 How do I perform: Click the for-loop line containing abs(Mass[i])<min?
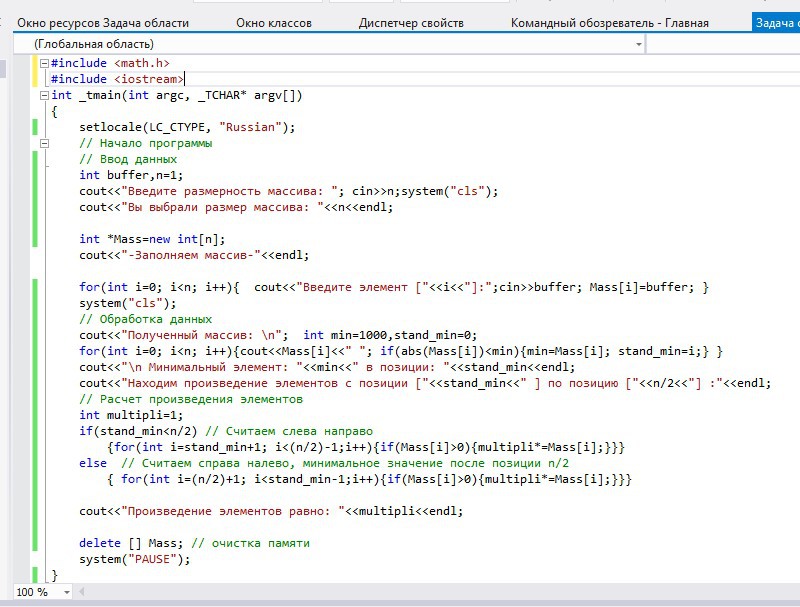(x=401, y=351)
